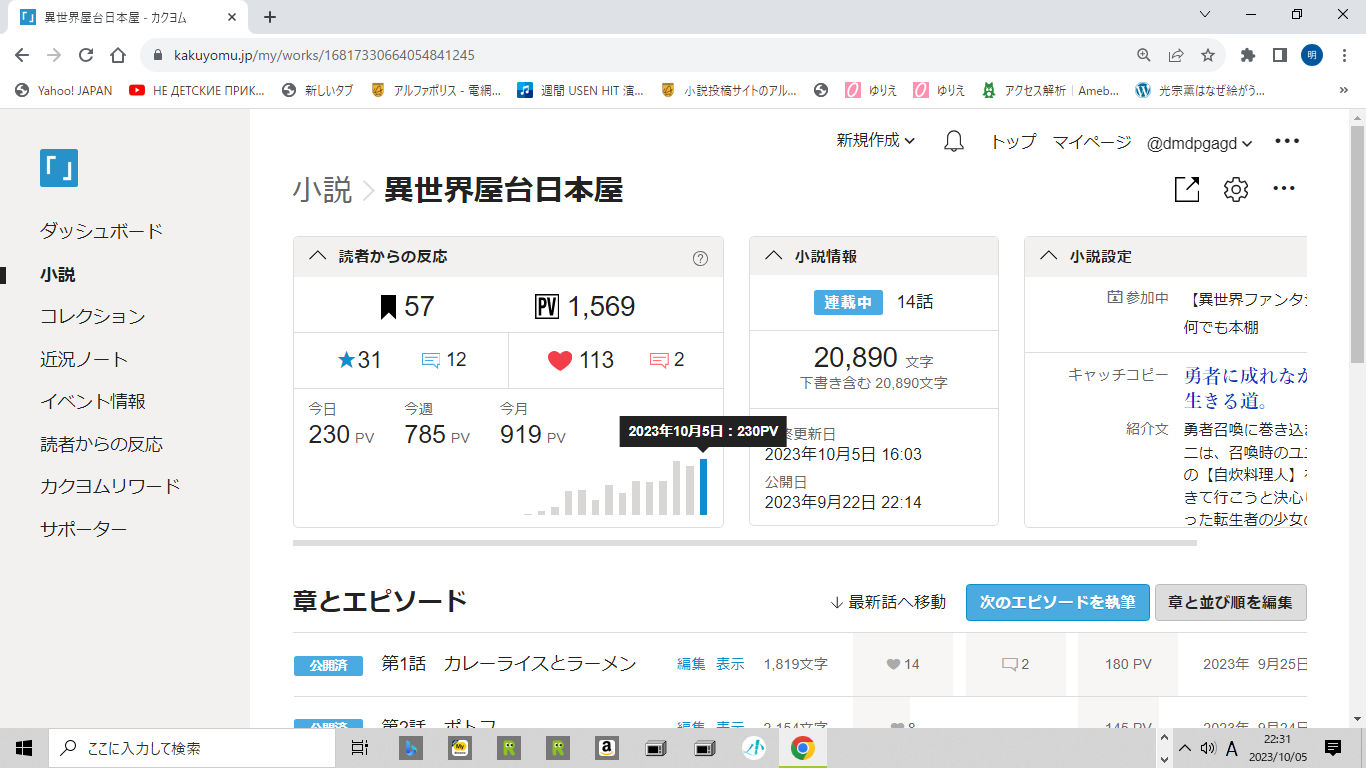Click the 編集 link for 第1話
Viewport: 1366px width, 768px height.
(x=691, y=664)
